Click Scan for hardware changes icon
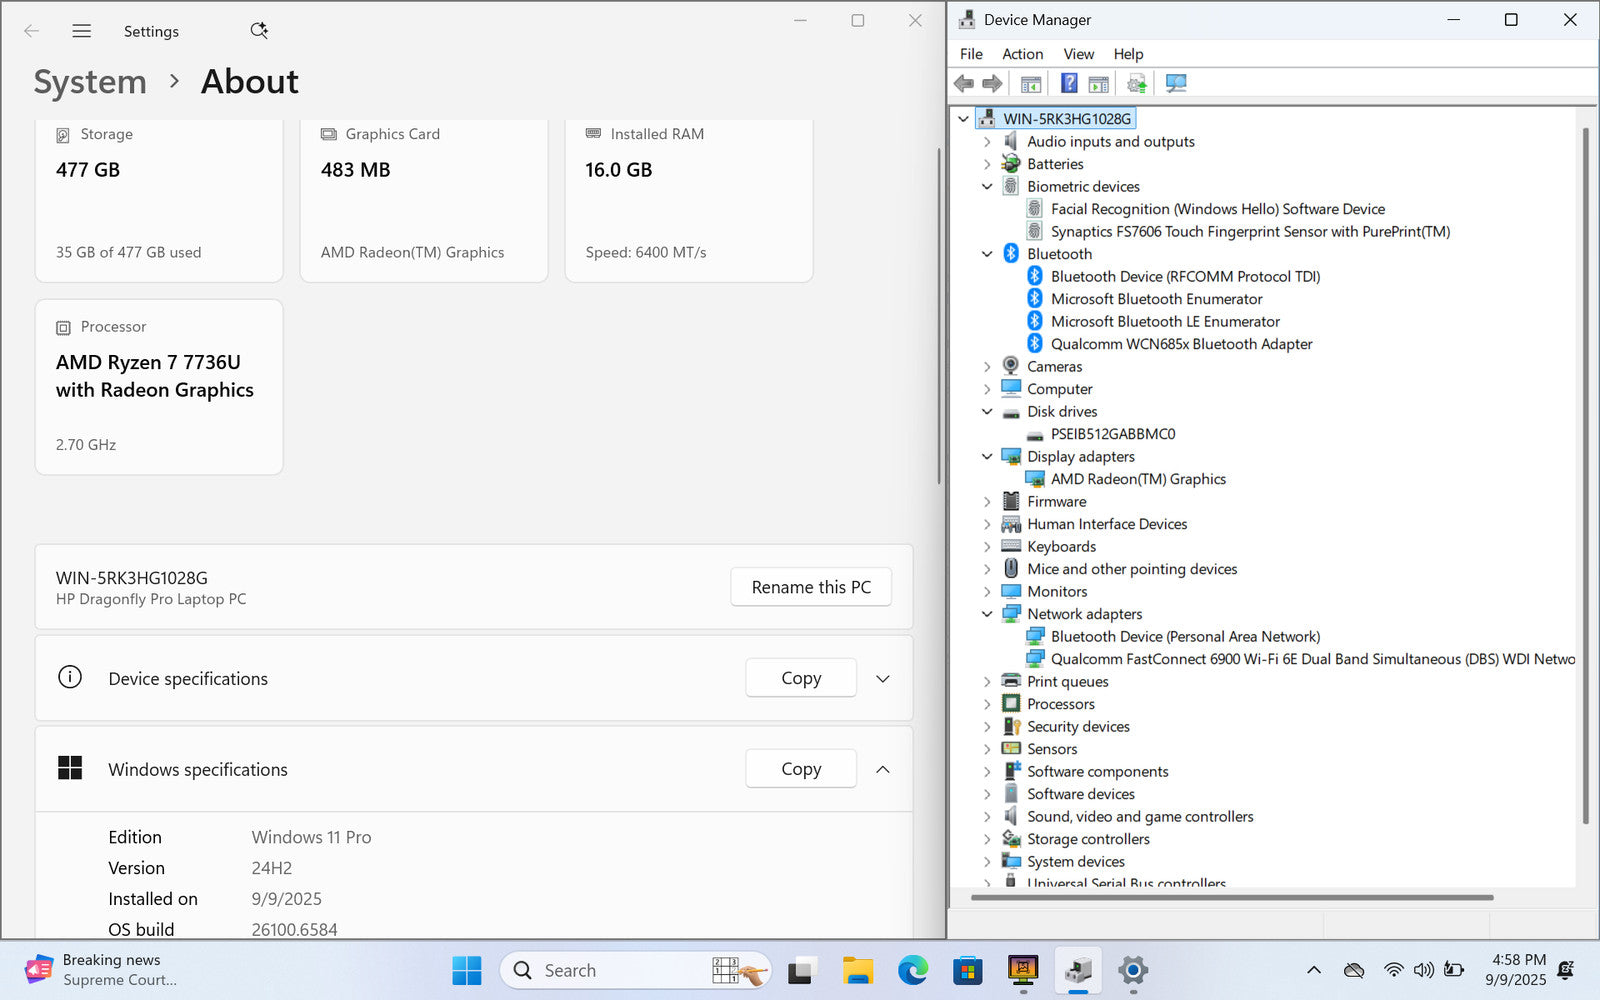Image resolution: width=1600 pixels, height=1000 pixels. (1176, 84)
